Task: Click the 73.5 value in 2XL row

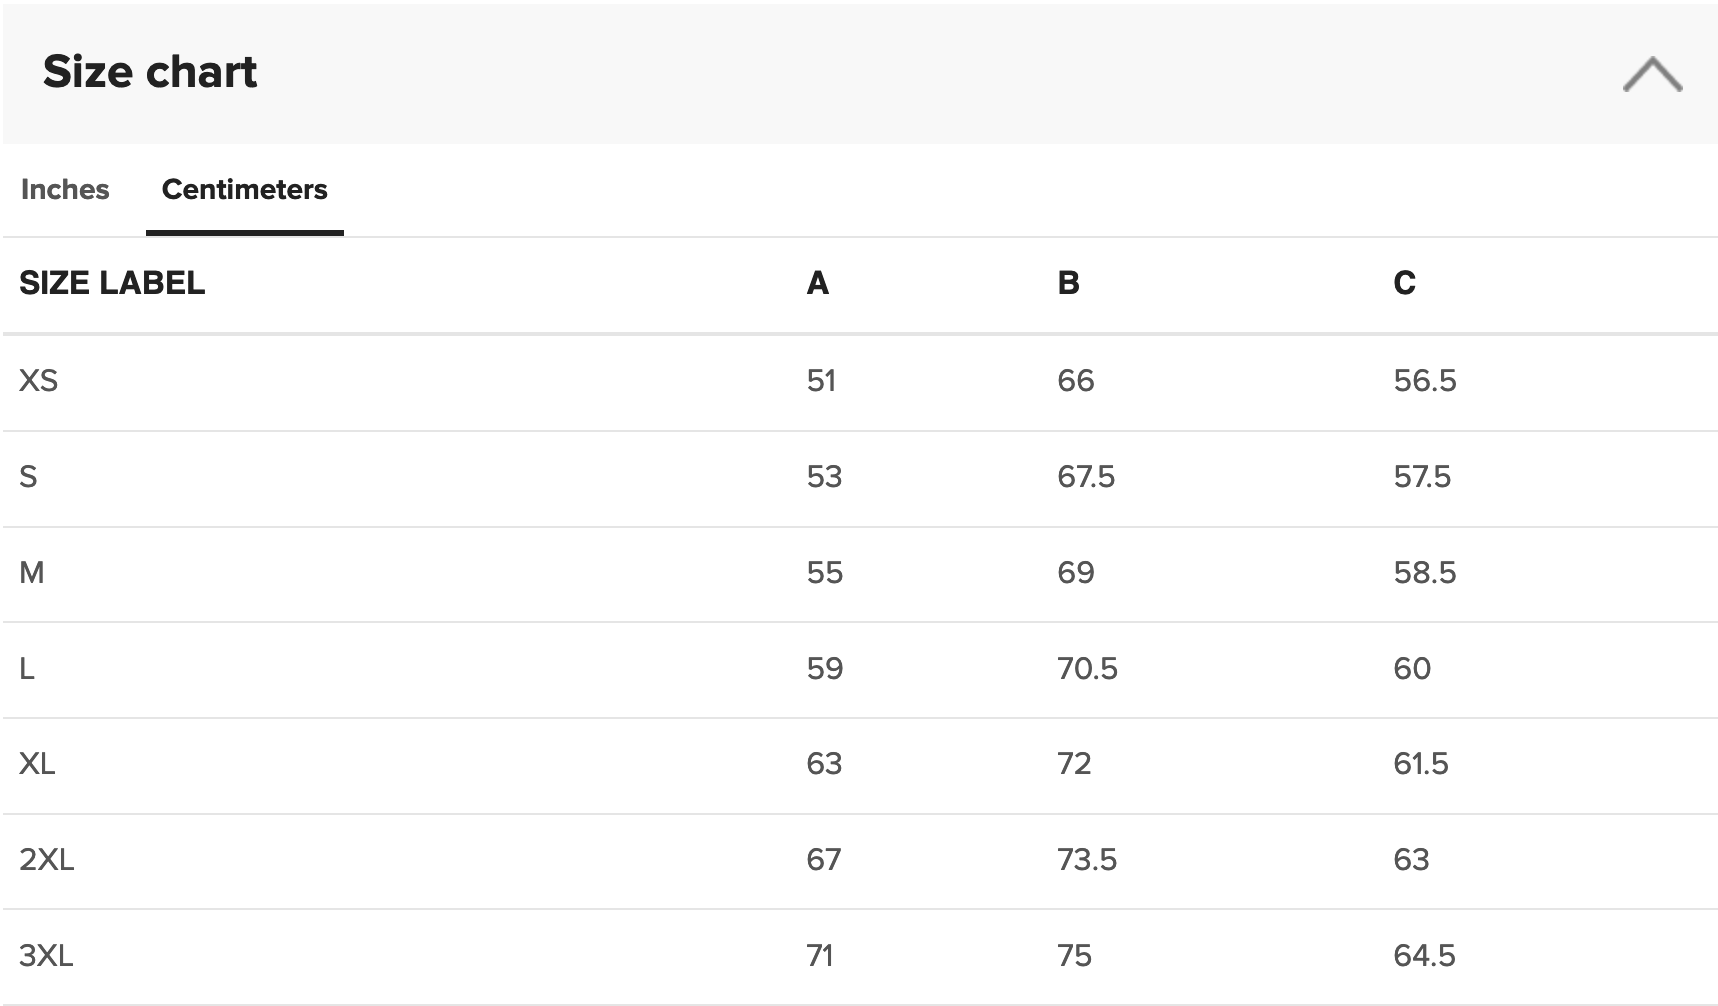Action: [1087, 859]
